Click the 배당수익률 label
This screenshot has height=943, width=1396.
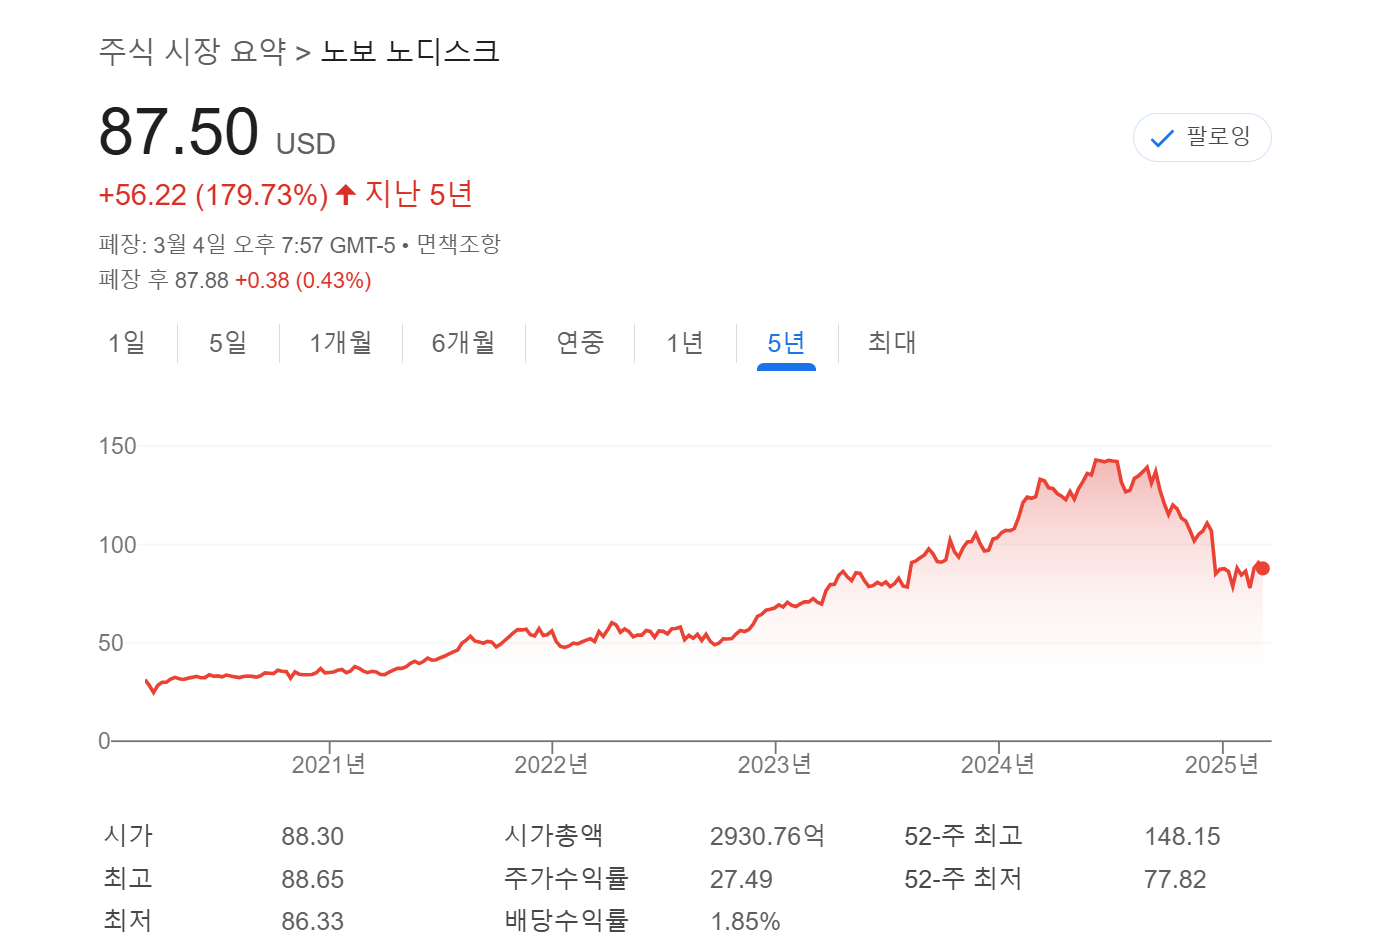[566, 920]
